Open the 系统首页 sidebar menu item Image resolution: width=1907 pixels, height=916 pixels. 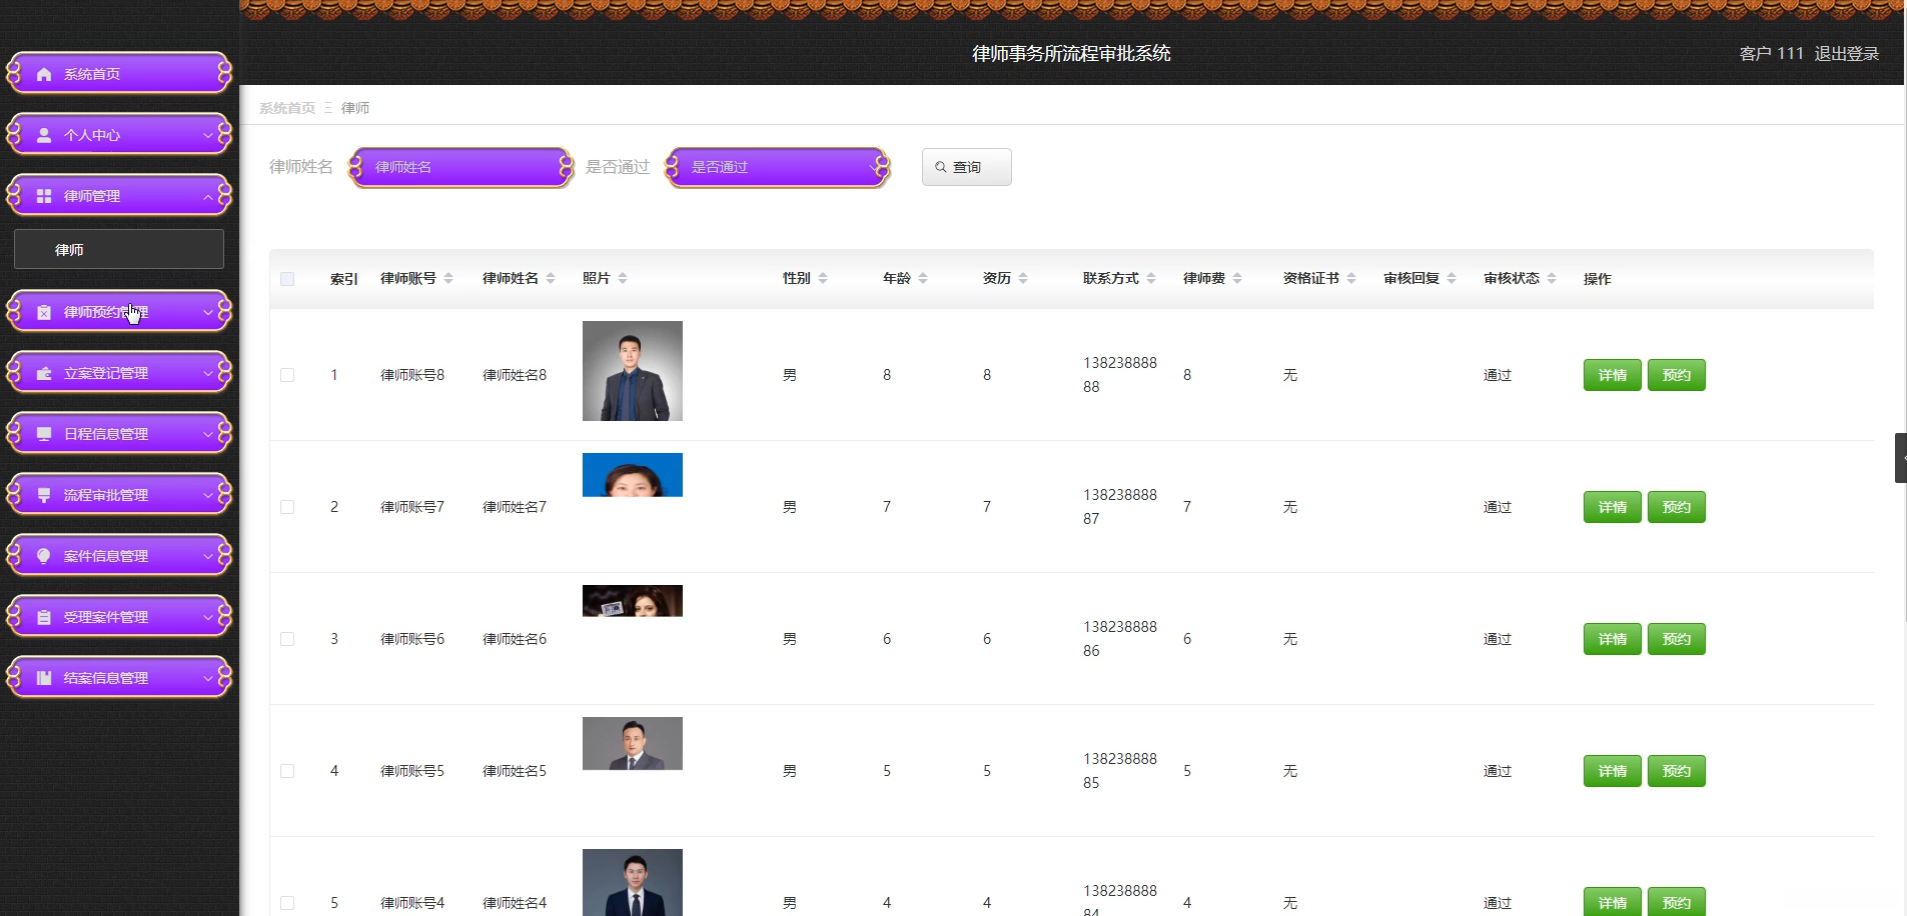[119, 73]
